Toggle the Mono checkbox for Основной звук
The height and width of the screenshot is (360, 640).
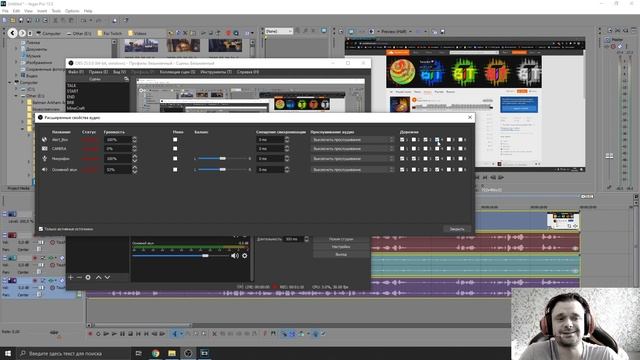tap(175, 169)
